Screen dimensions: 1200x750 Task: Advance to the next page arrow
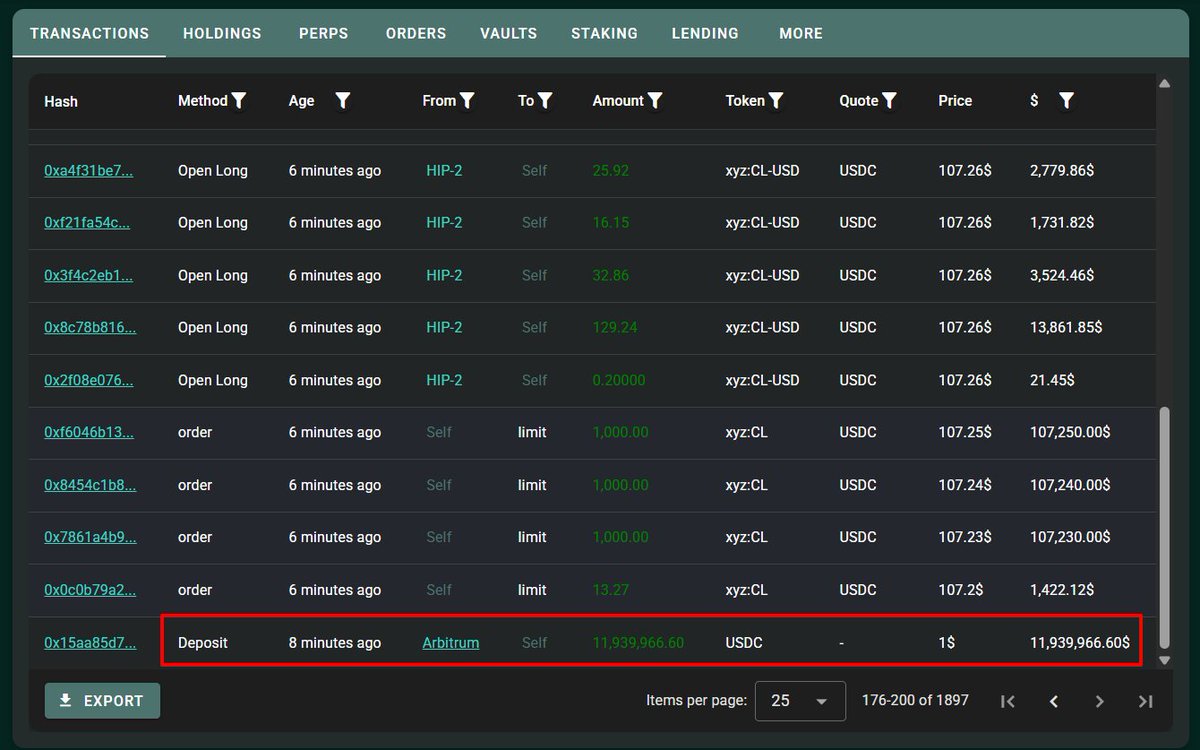tap(1100, 701)
